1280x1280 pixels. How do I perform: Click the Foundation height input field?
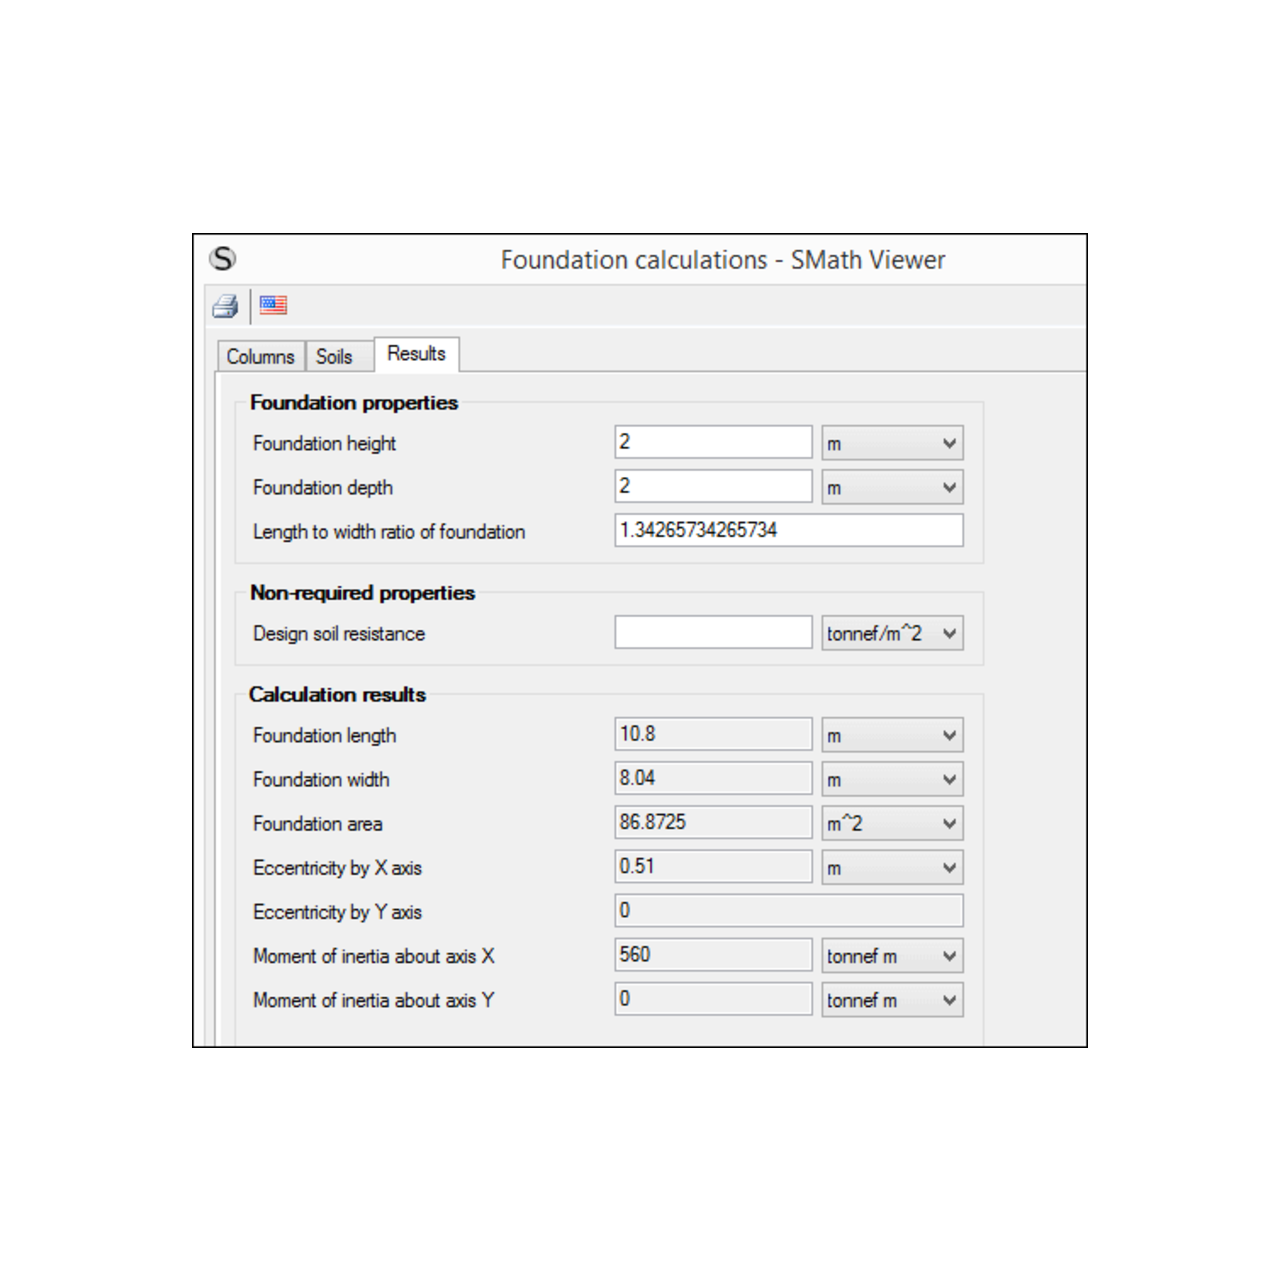[x=713, y=442]
